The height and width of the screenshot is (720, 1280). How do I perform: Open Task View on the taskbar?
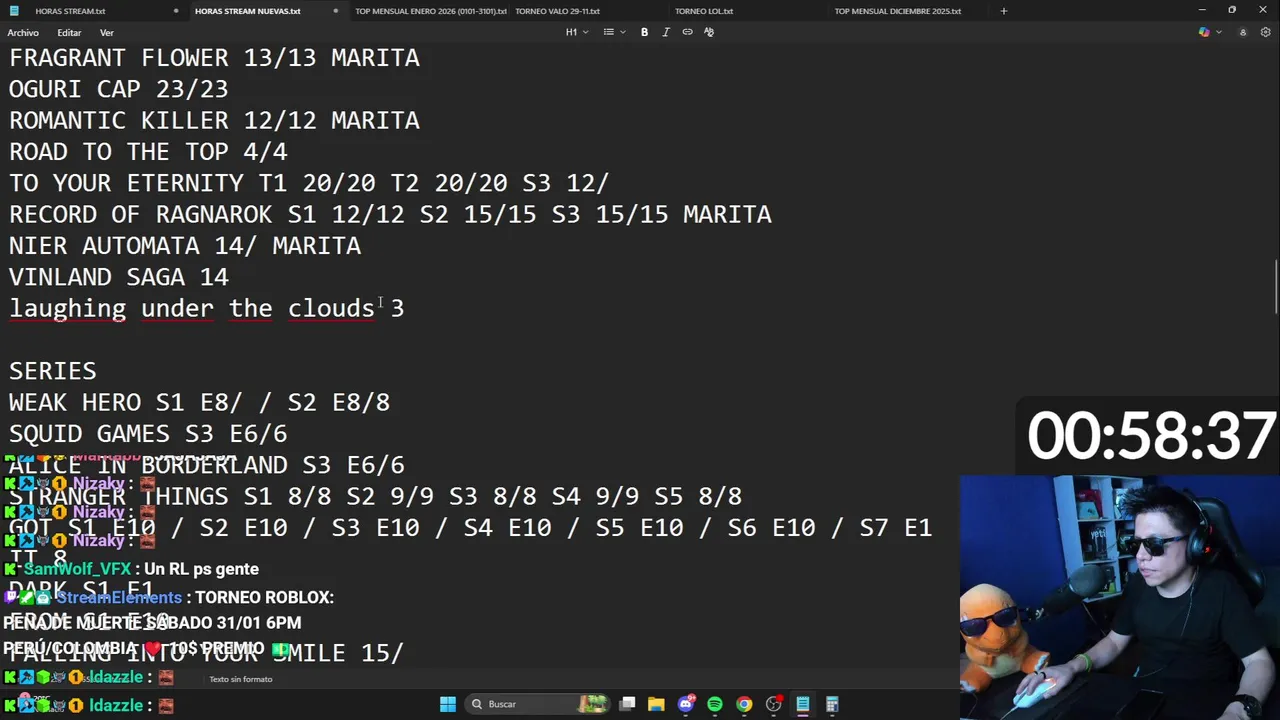point(627,704)
